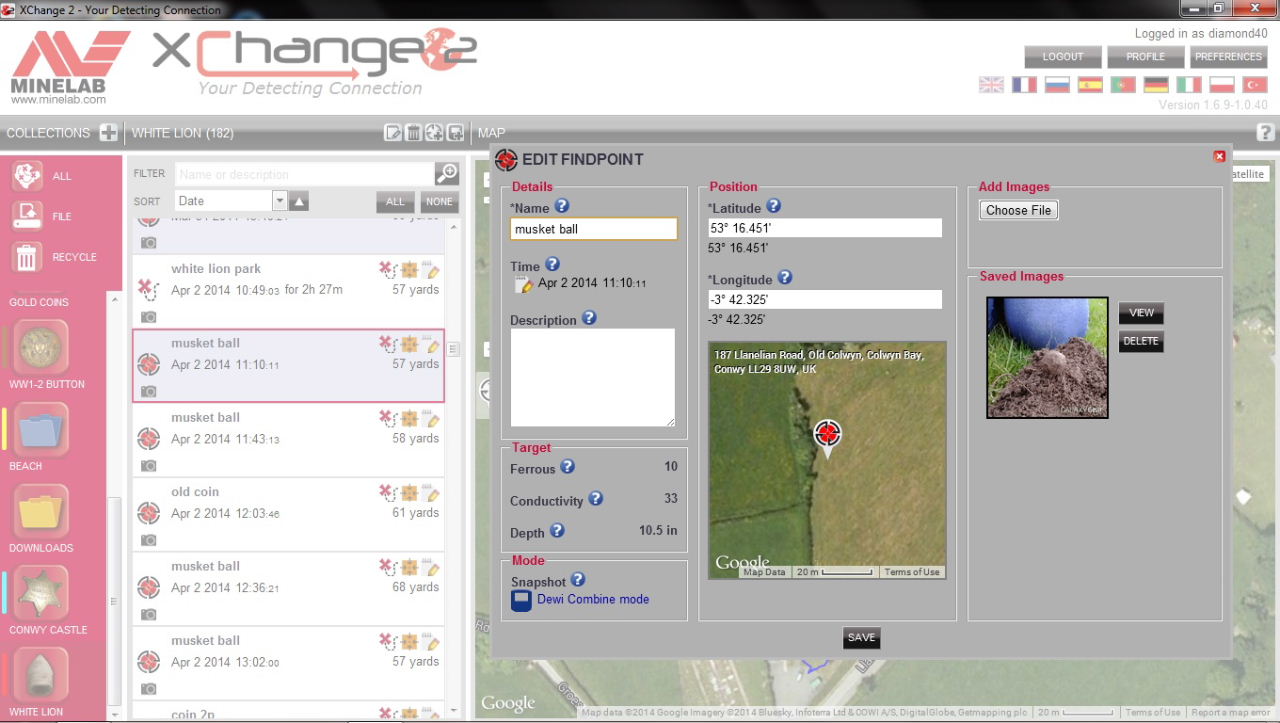The height and width of the screenshot is (723, 1280).
Task: Show help for Conductivity value
Action: pyautogui.click(x=595, y=498)
